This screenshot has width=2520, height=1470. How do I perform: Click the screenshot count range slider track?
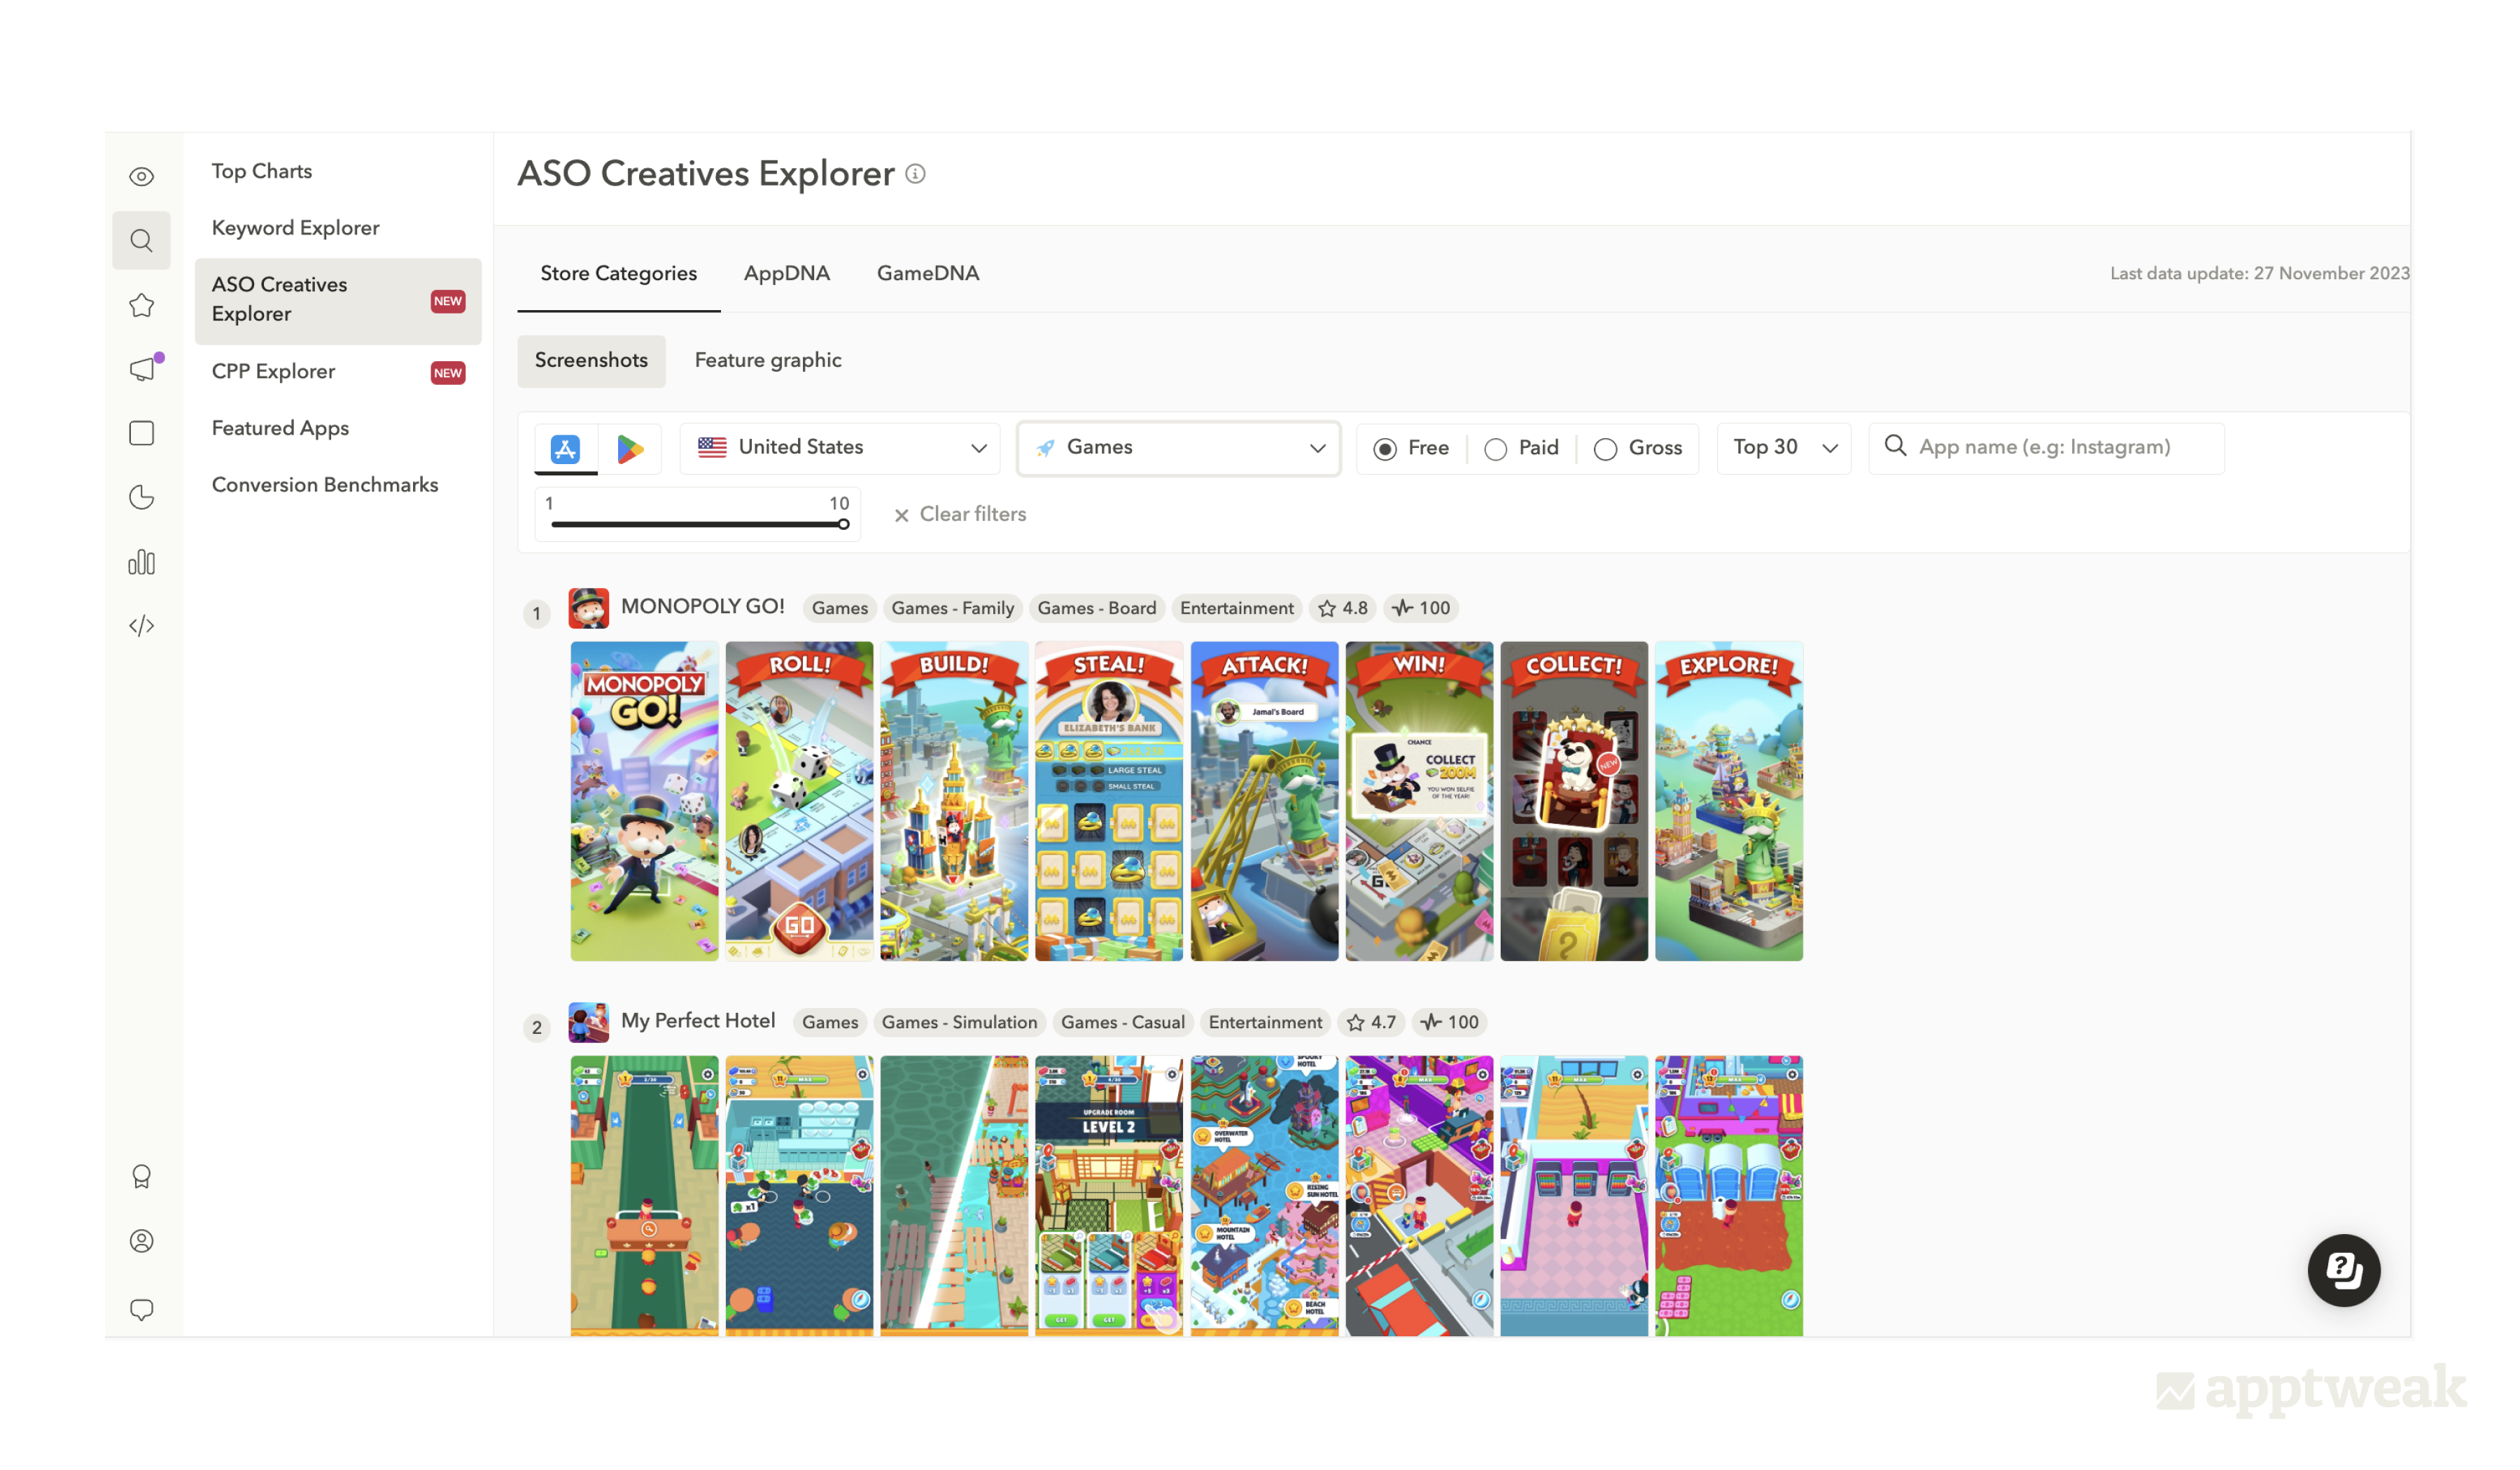pyautogui.click(x=697, y=524)
